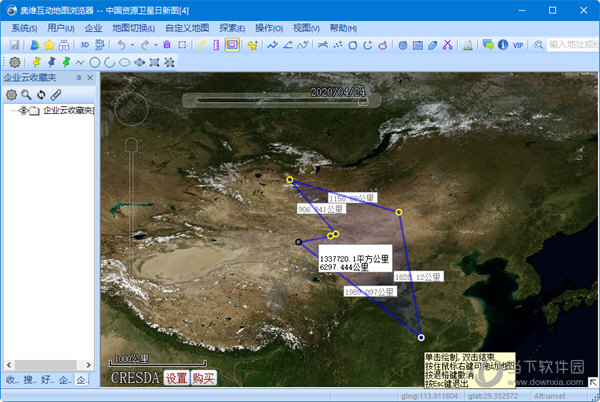
Task: Click the blue image picture icon
Action: pyautogui.click(x=418, y=45)
